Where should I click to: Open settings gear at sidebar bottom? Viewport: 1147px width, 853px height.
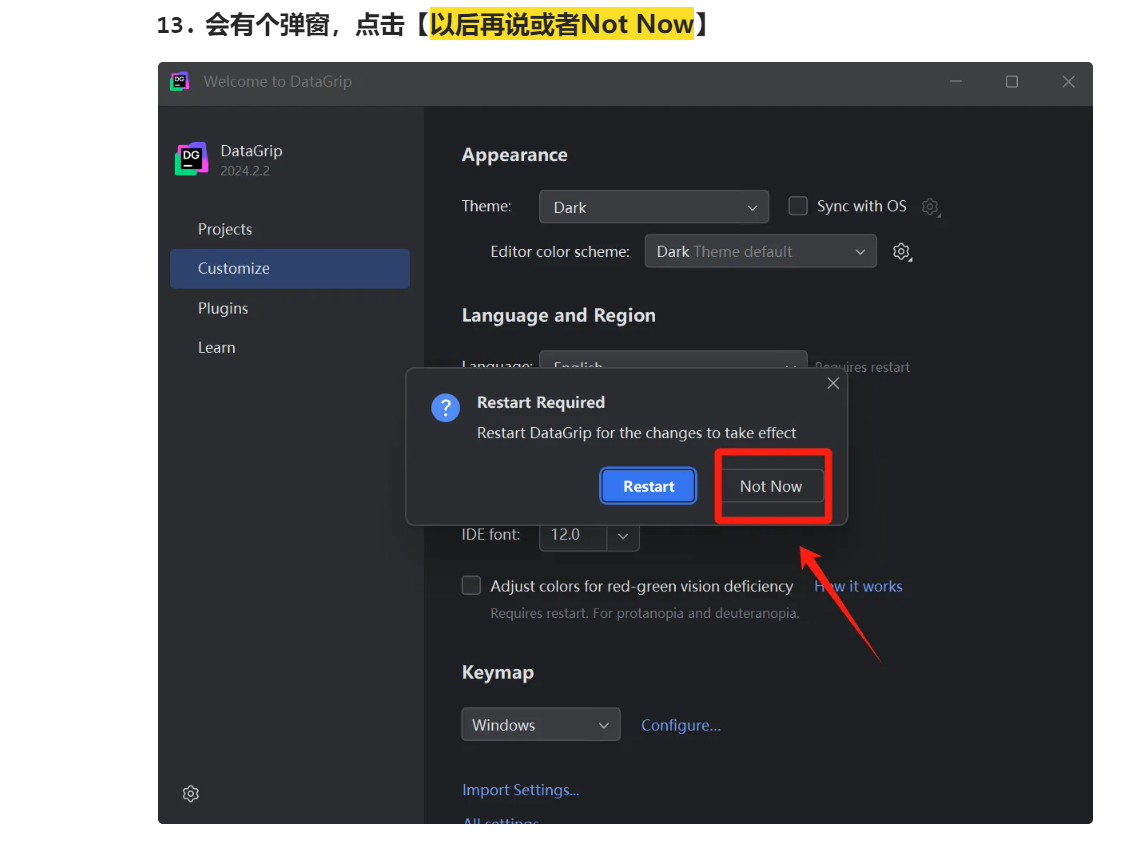click(x=191, y=794)
